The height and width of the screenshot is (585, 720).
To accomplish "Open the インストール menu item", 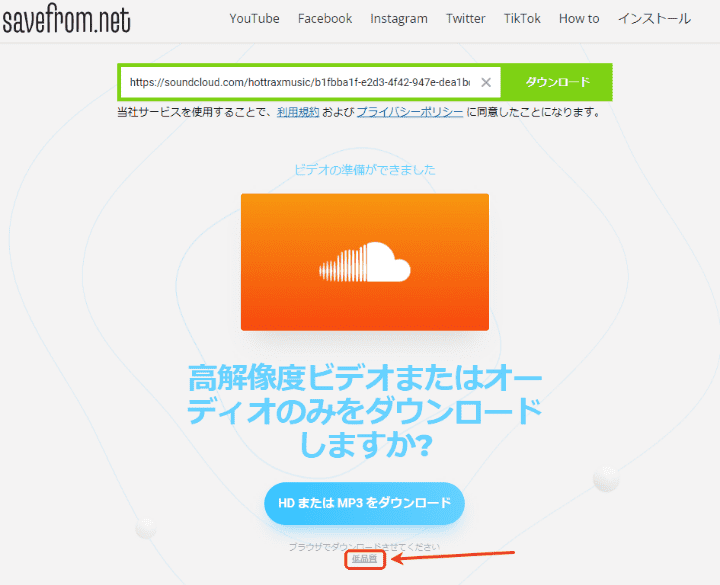I will pos(654,19).
